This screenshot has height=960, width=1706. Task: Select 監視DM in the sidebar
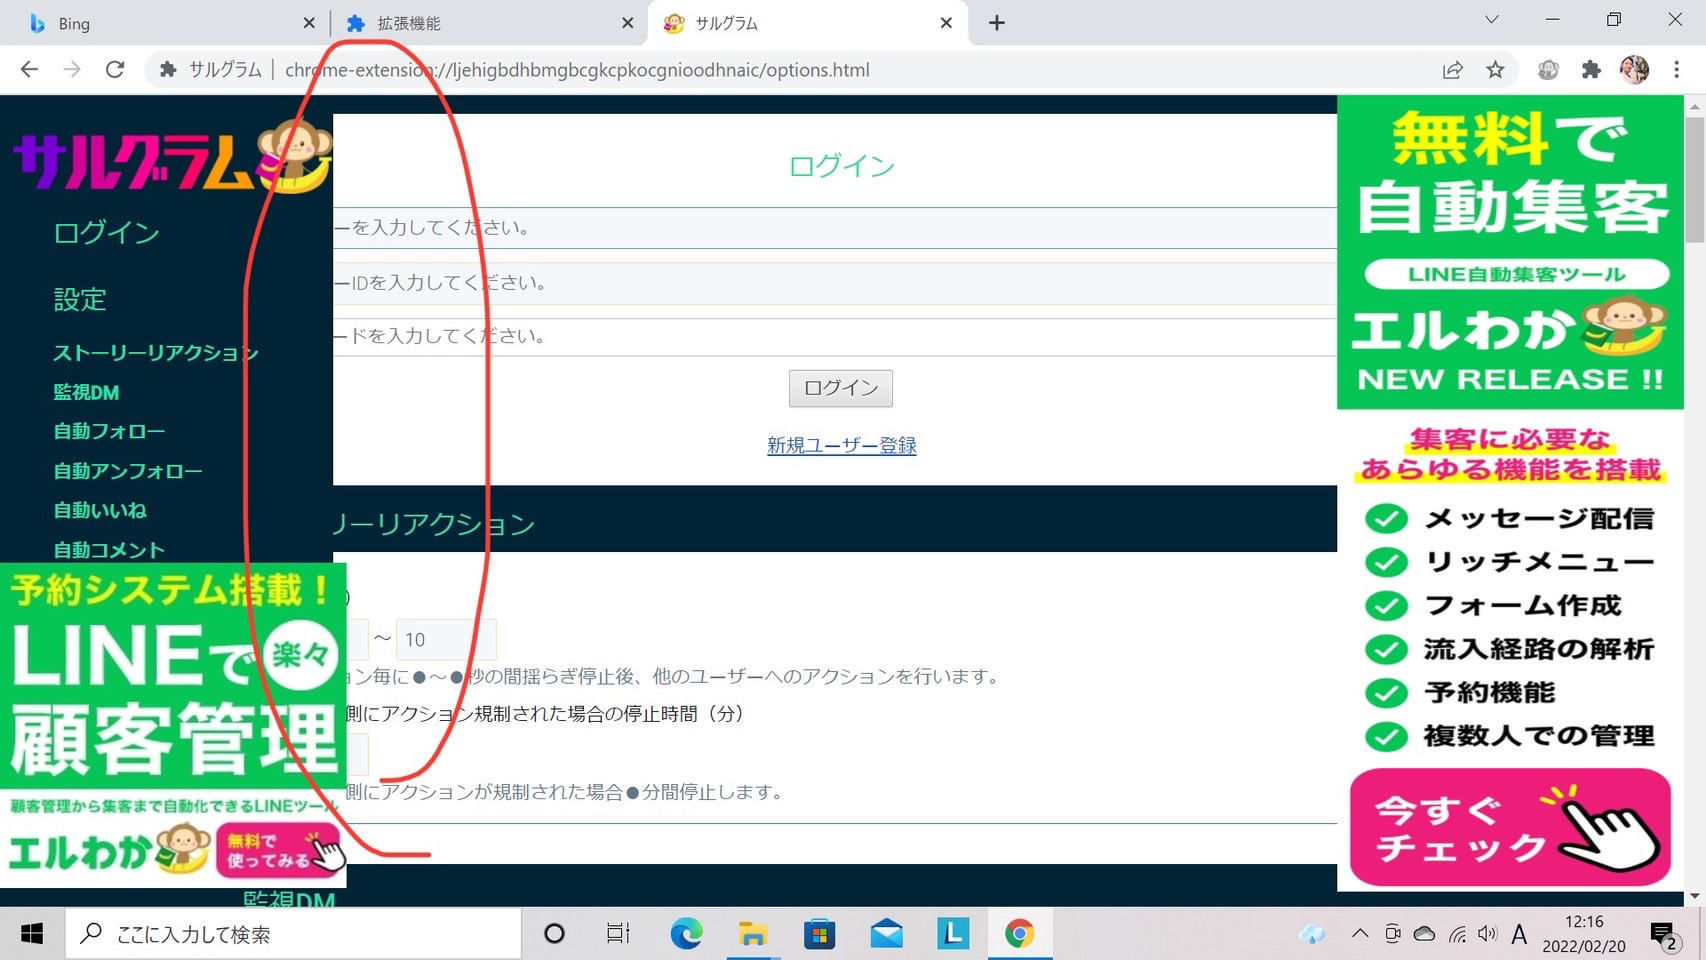pos(86,393)
